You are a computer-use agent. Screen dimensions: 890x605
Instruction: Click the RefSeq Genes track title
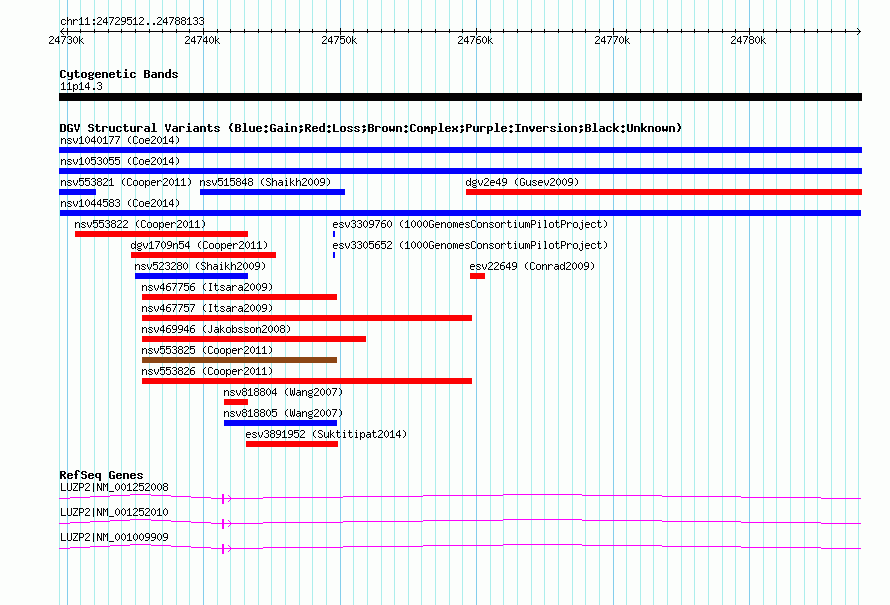[101, 475]
